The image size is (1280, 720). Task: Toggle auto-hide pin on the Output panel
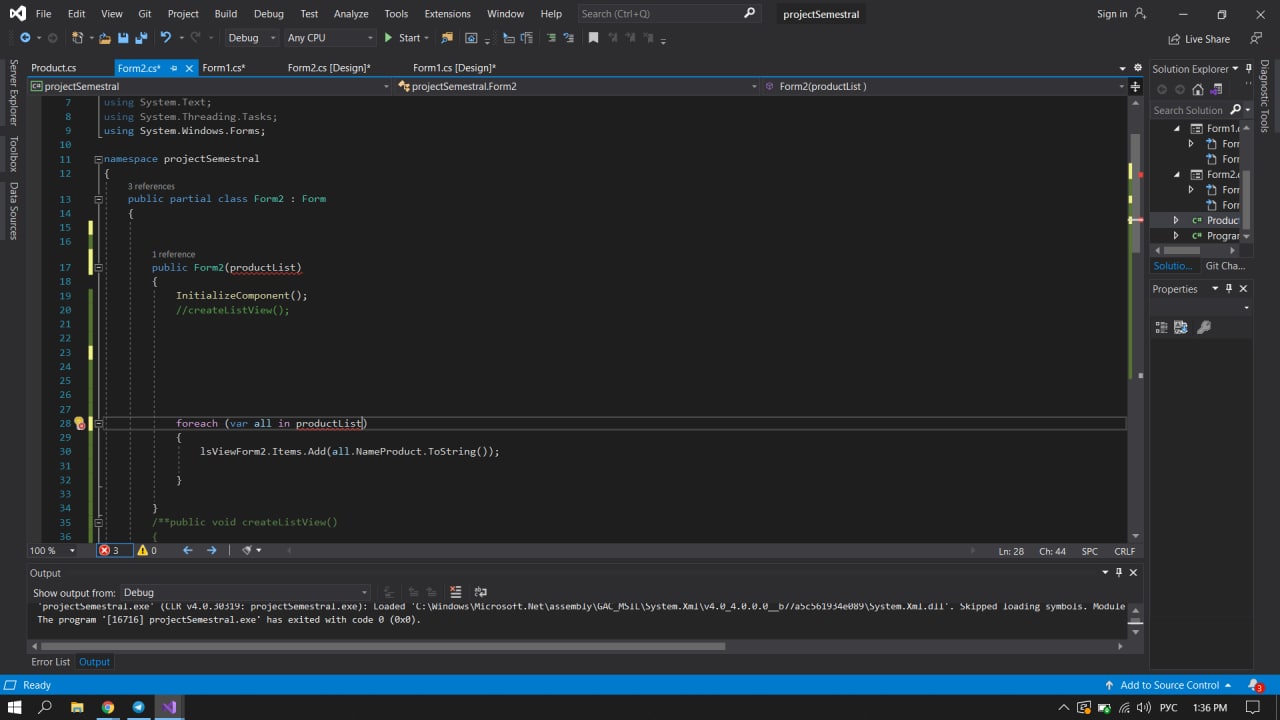click(1119, 572)
